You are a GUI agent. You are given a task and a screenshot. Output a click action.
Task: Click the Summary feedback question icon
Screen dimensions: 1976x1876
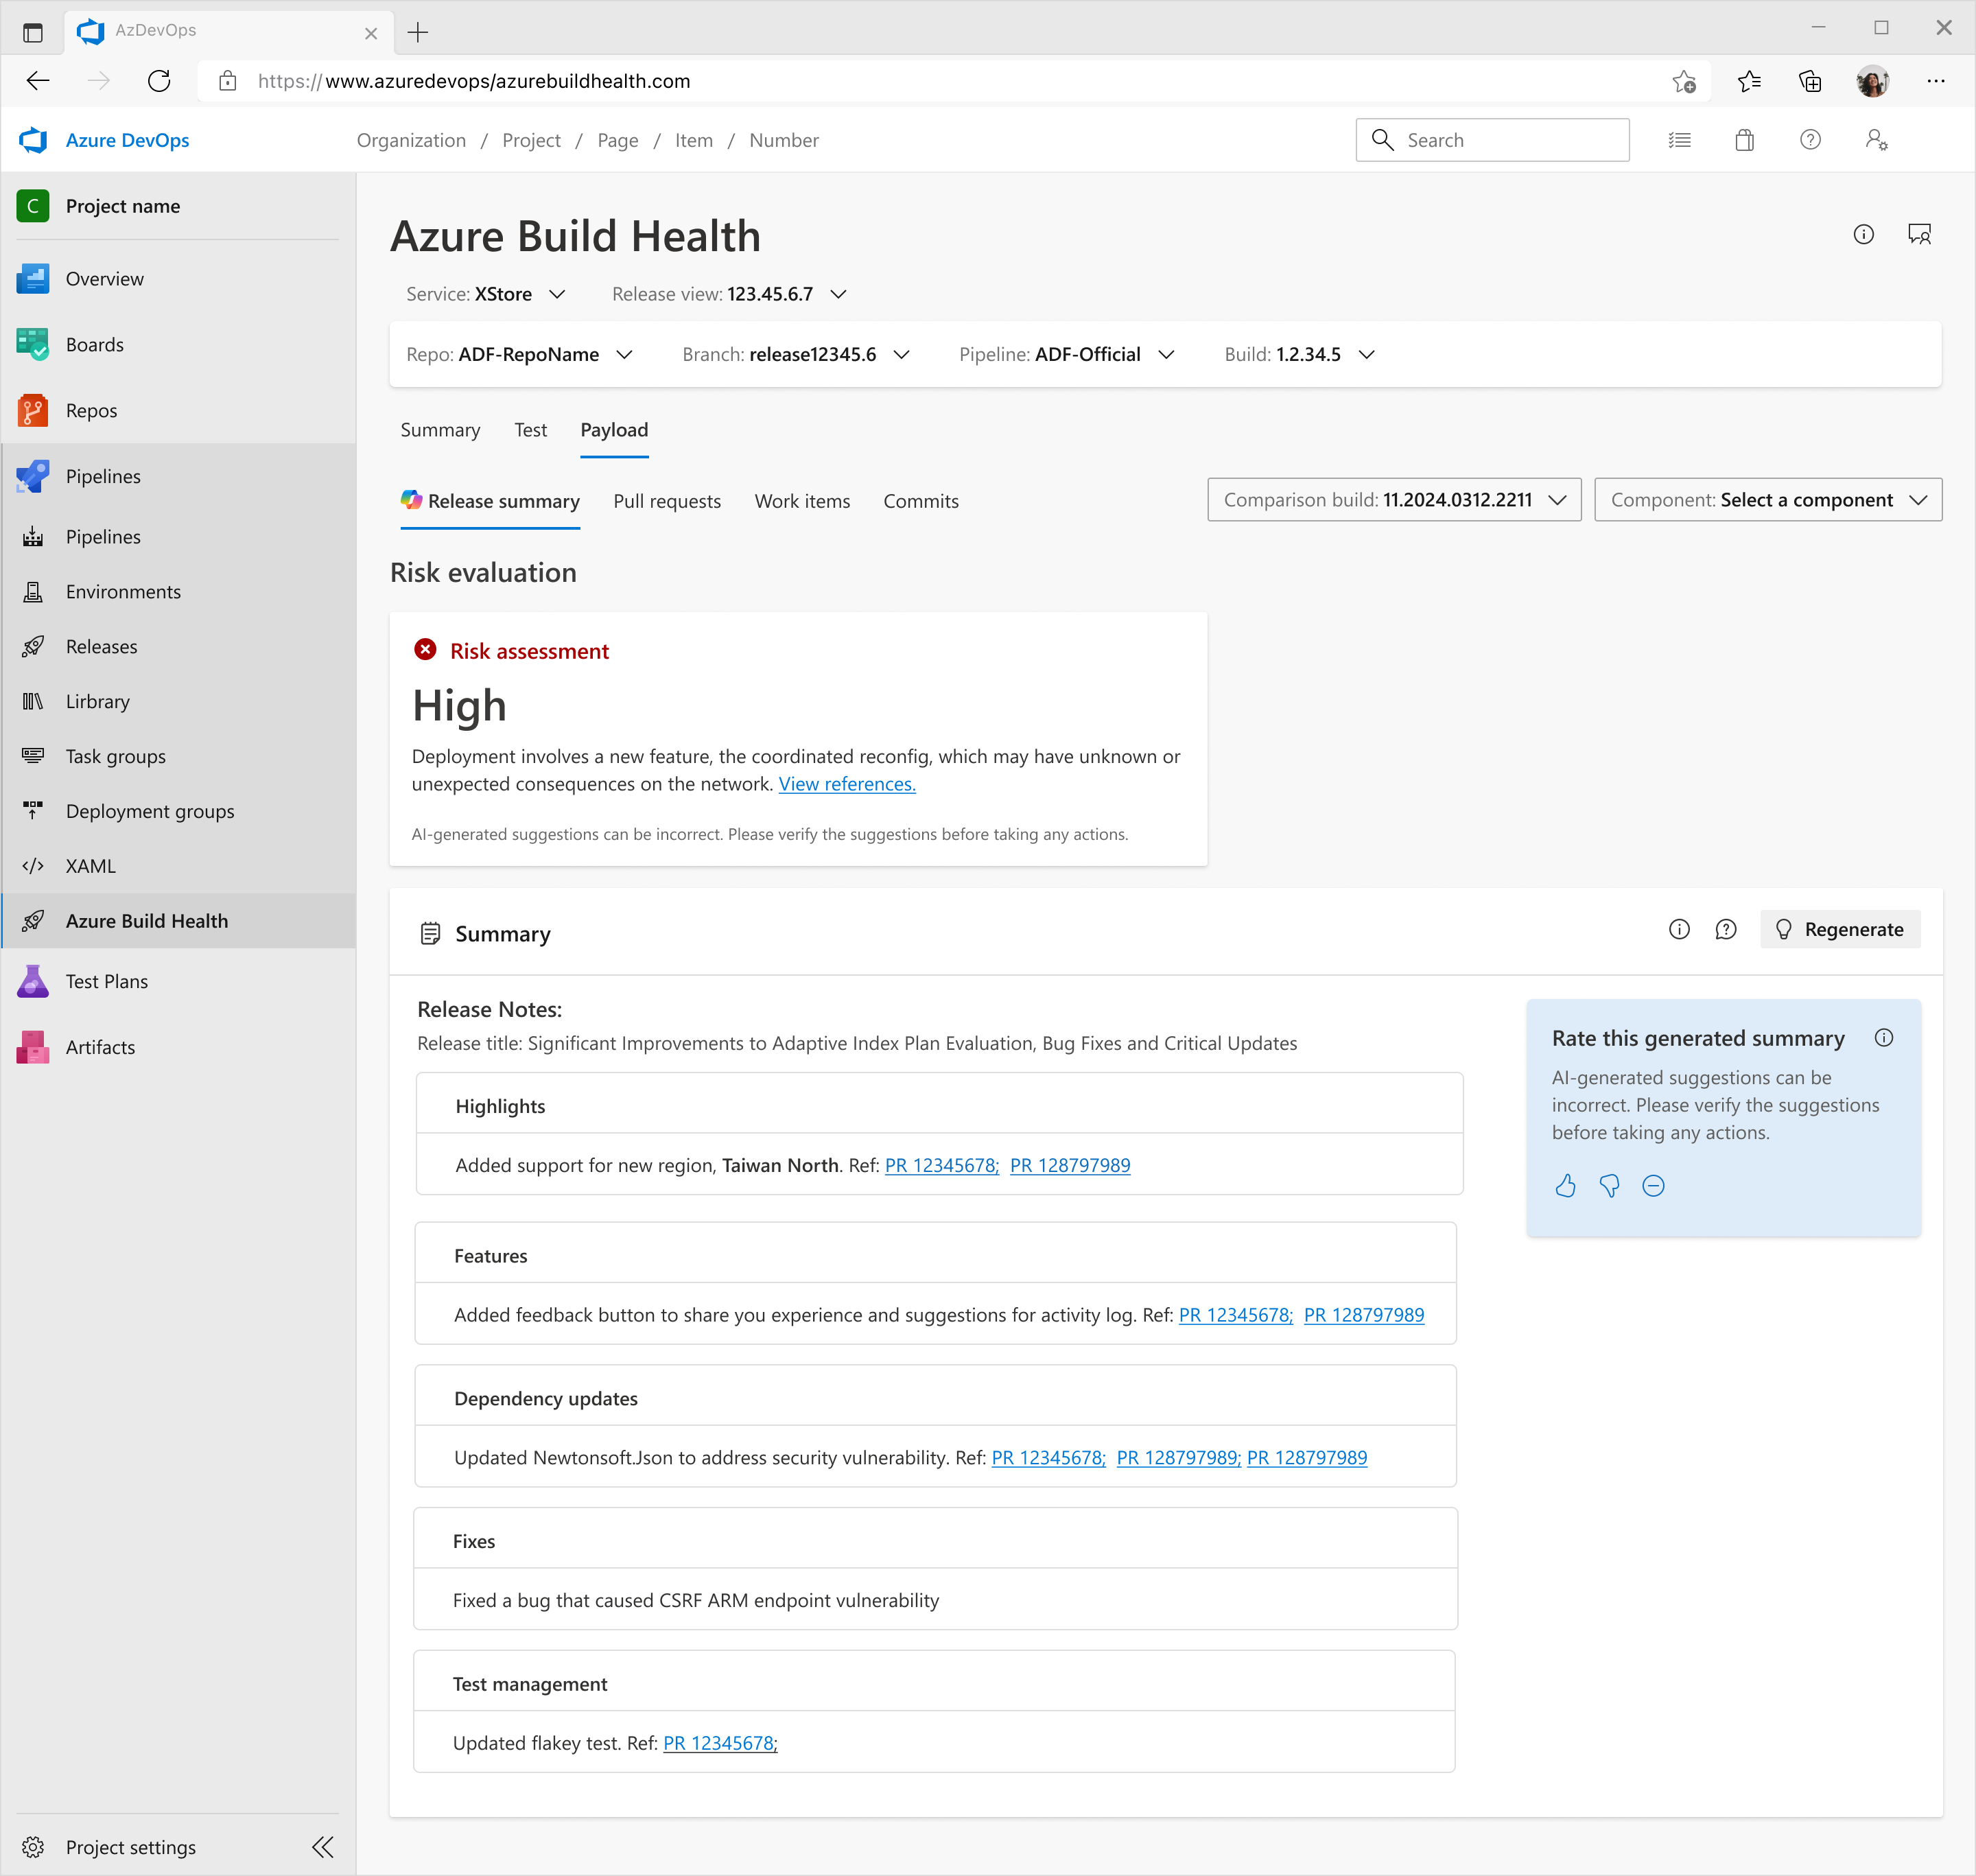[x=1726, y=930]
